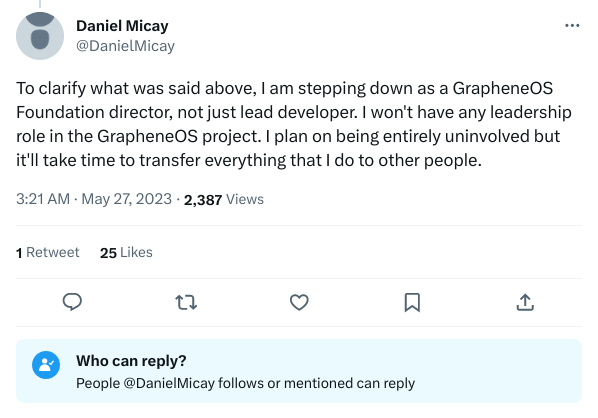Image resolution: width=598 pixels, height=418 pixels.
Task: Reply to the tweet via speech bubble icon
Action: tap(72, 302)
